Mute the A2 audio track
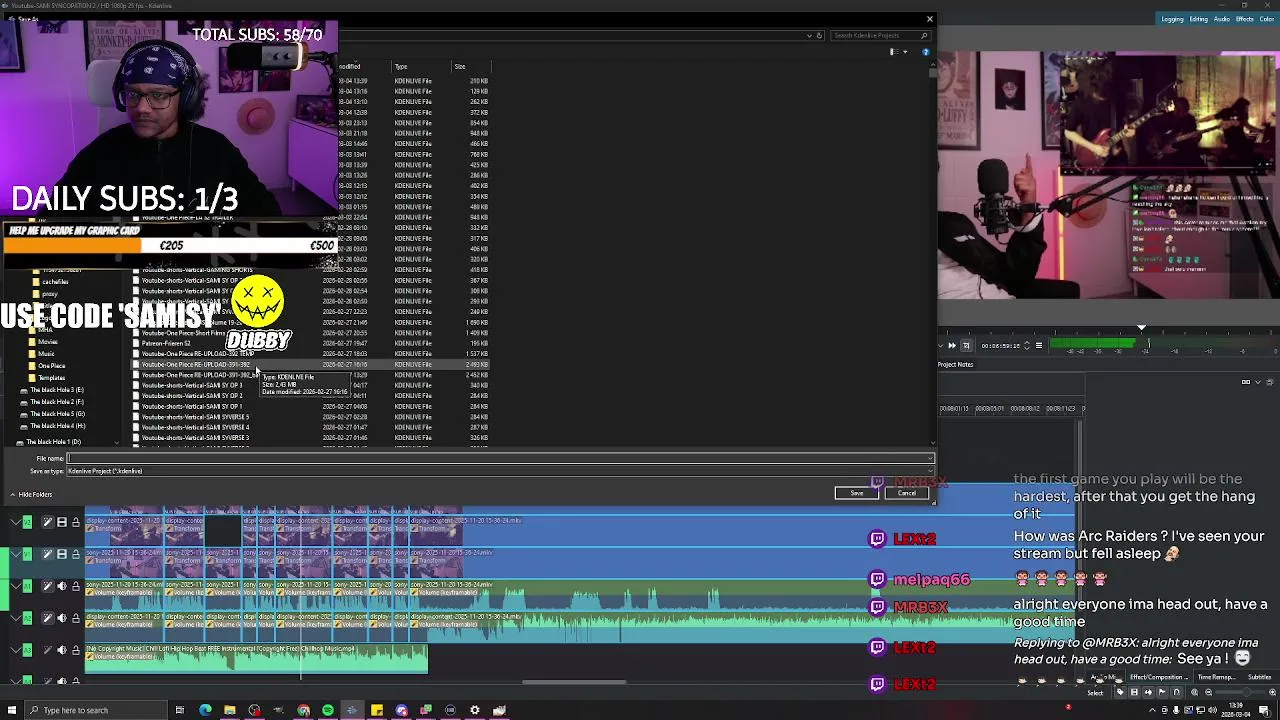Viewport: 1280px width, 720px height. pos(61,618)
